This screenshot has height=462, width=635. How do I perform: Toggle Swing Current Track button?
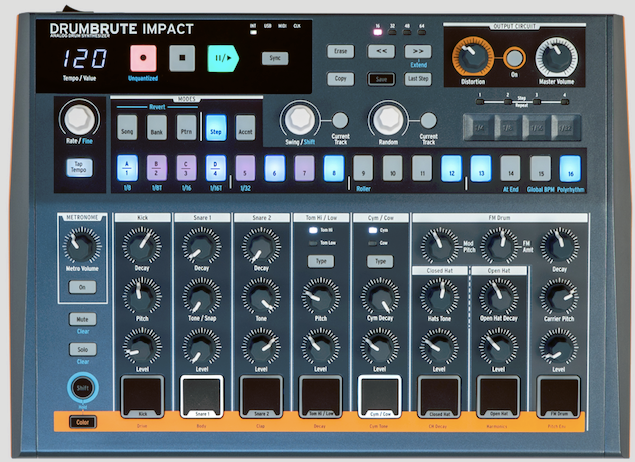point(340,120)
